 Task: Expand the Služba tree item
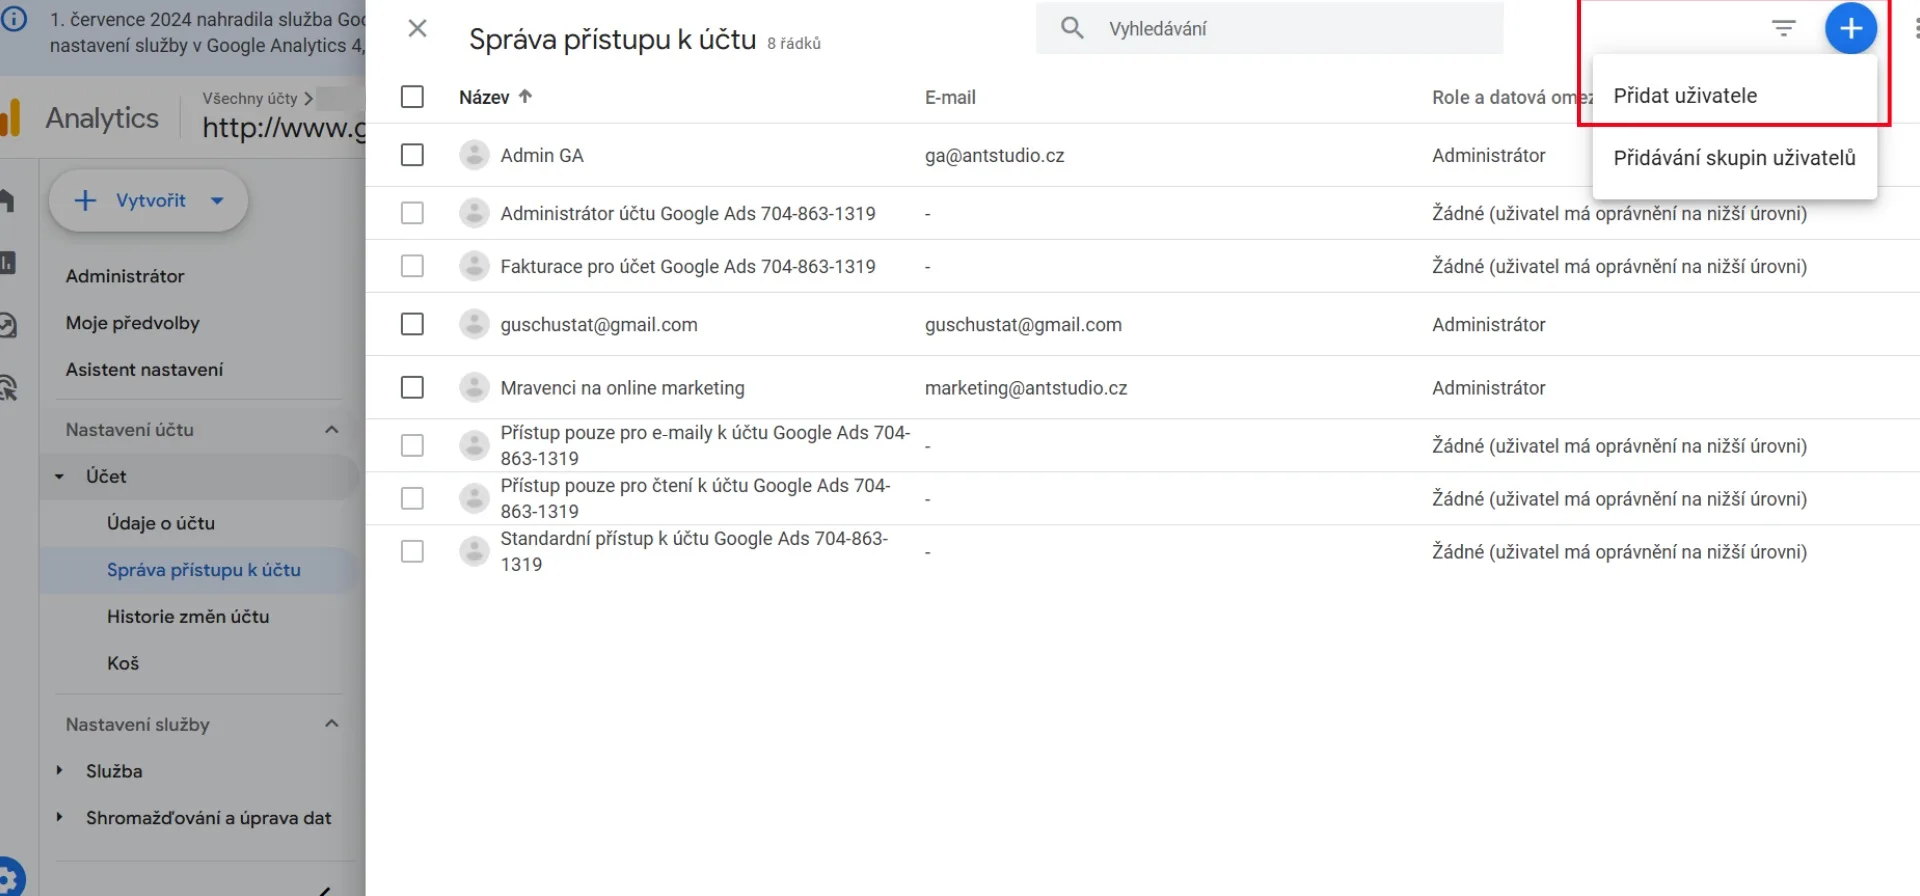click(59, 770)
